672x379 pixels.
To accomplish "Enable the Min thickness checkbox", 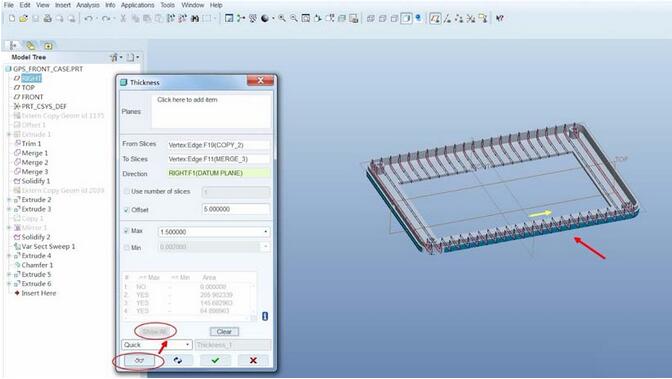I will click(126, 248).
